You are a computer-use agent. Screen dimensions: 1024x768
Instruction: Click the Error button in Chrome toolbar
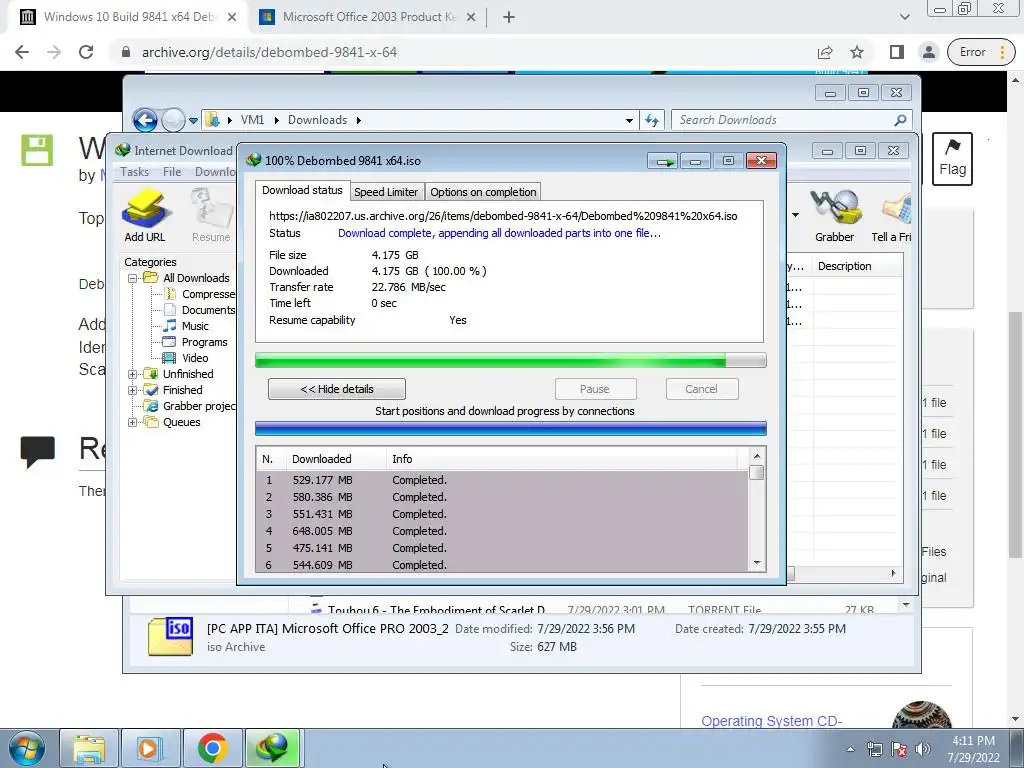coord(981,52)
